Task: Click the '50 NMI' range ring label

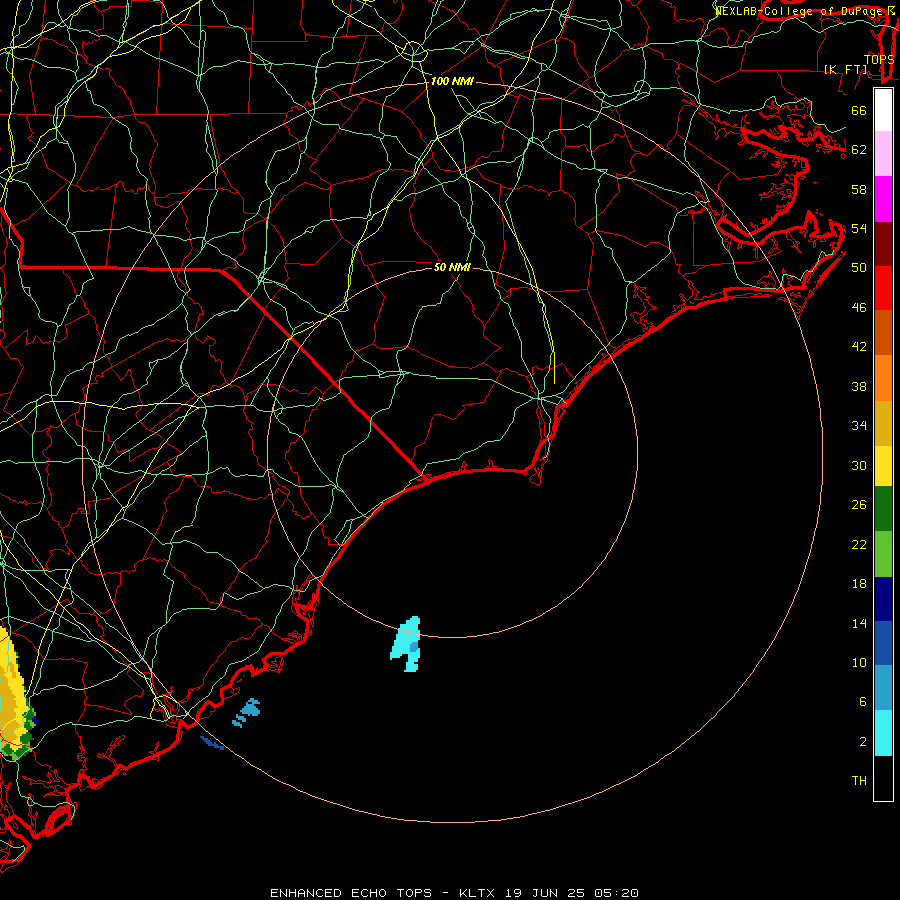Action: [452, 267]
